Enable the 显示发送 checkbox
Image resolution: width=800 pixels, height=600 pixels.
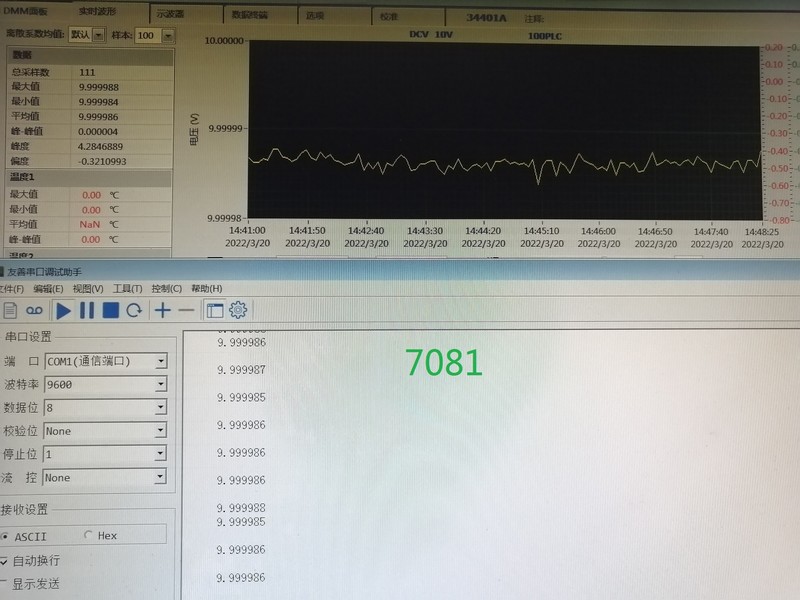(x=5, y=584)
